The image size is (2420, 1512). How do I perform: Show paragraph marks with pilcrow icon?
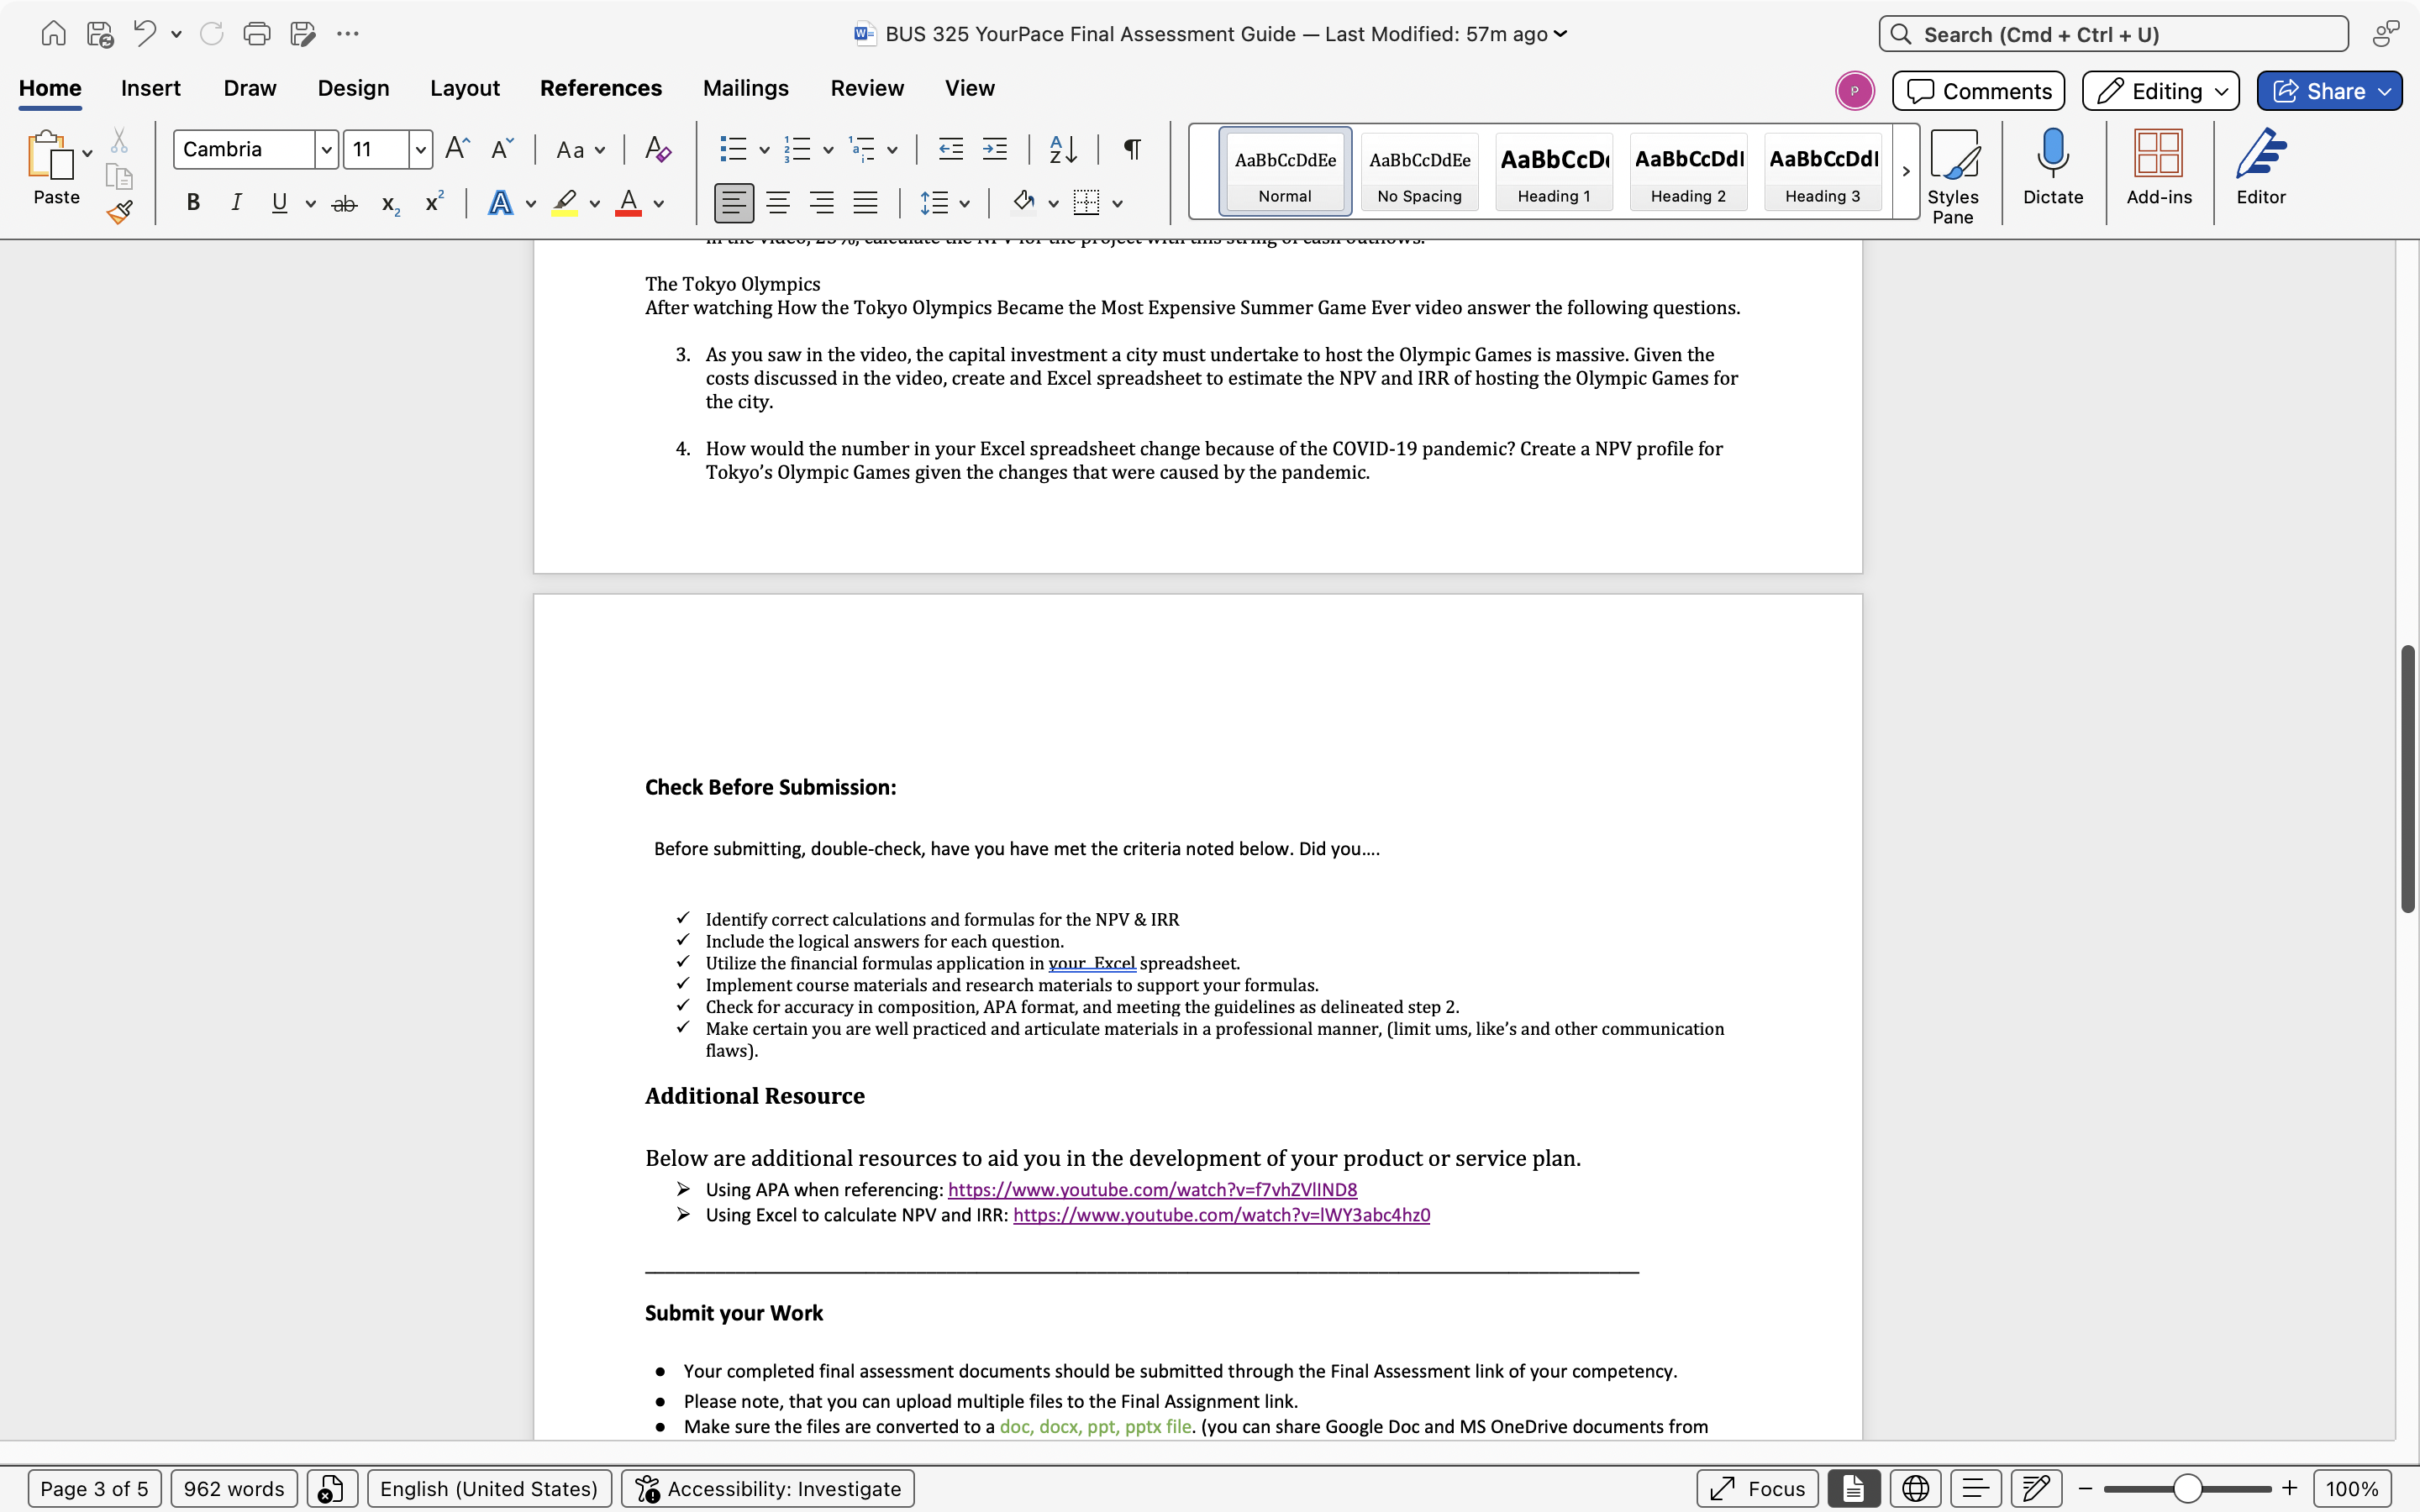tap(1131, 150)
